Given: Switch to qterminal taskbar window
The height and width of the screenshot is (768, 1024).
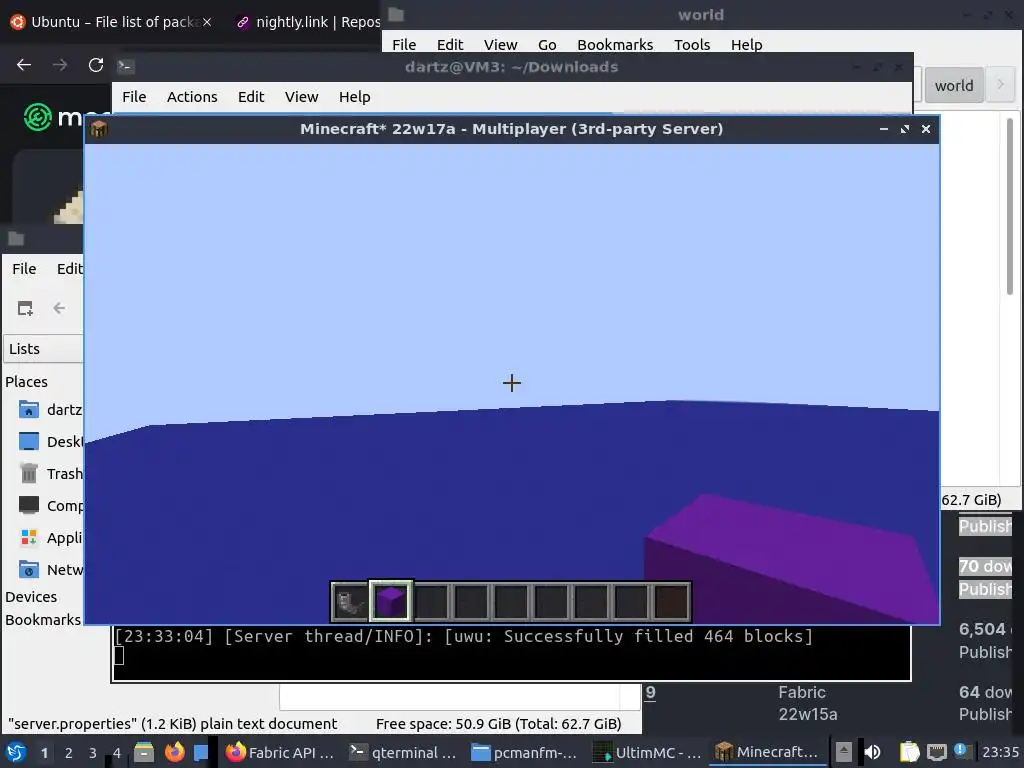Looking at the screenshot, I should (404, 752).
